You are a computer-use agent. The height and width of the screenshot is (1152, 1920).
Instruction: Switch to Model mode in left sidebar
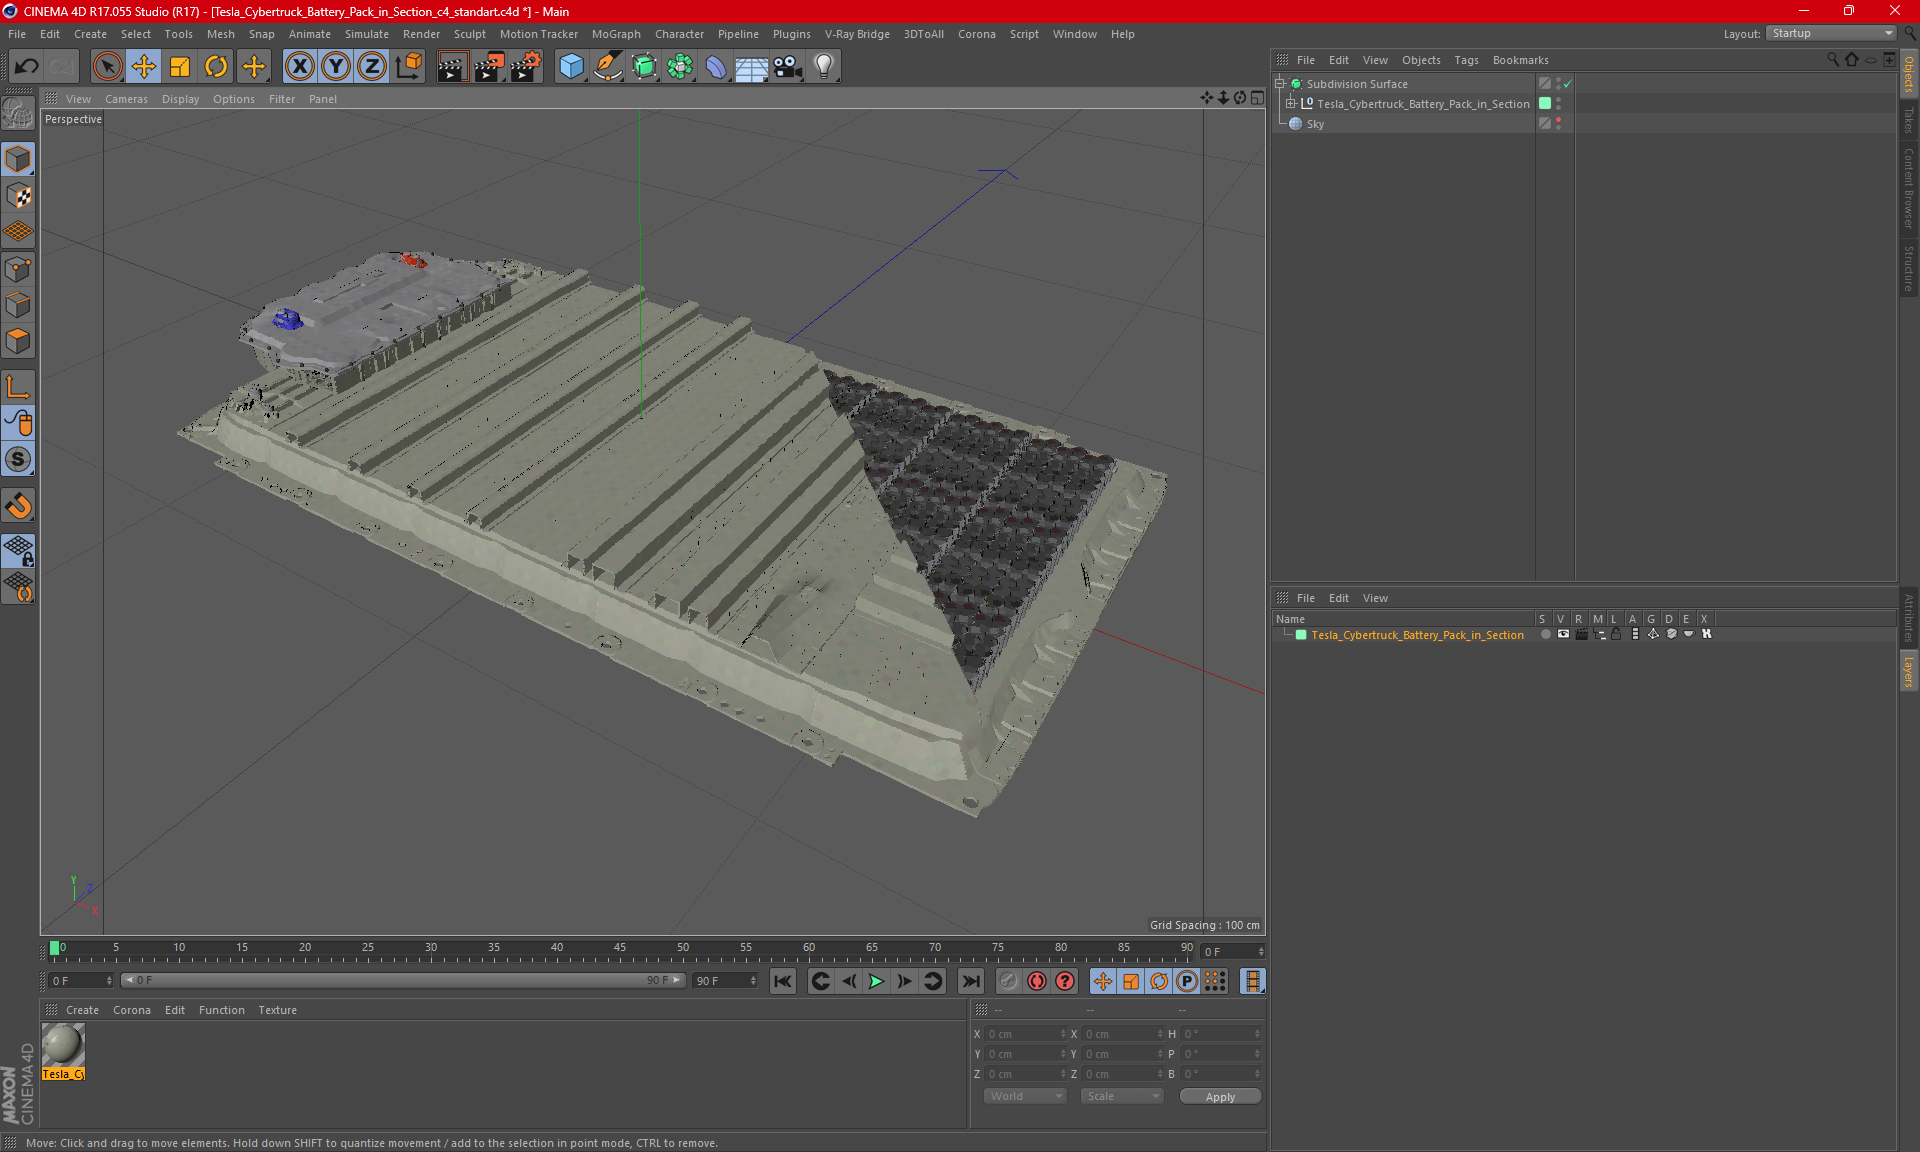tap(19, 159)
